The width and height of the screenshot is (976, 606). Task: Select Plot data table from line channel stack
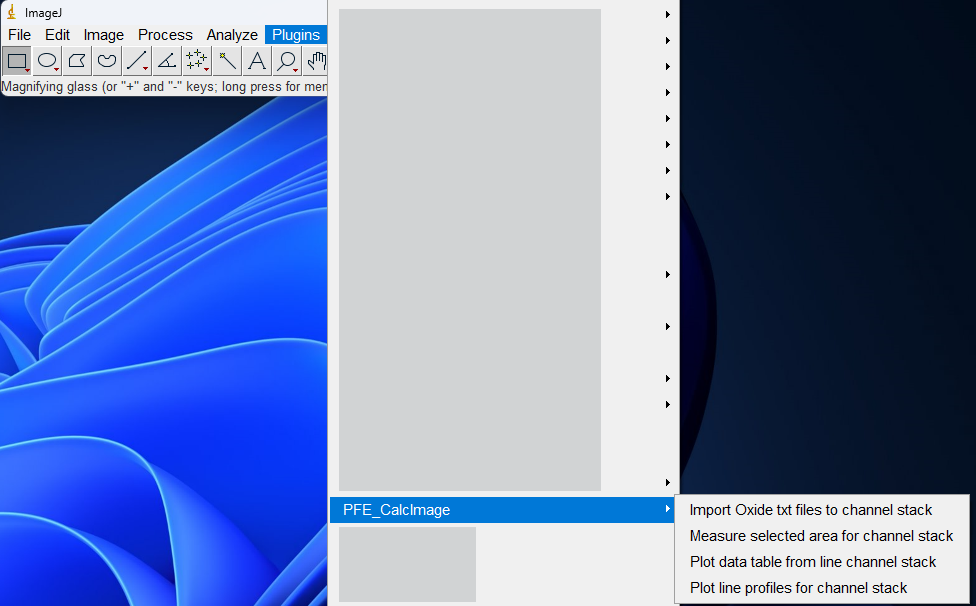pos(812,562)
